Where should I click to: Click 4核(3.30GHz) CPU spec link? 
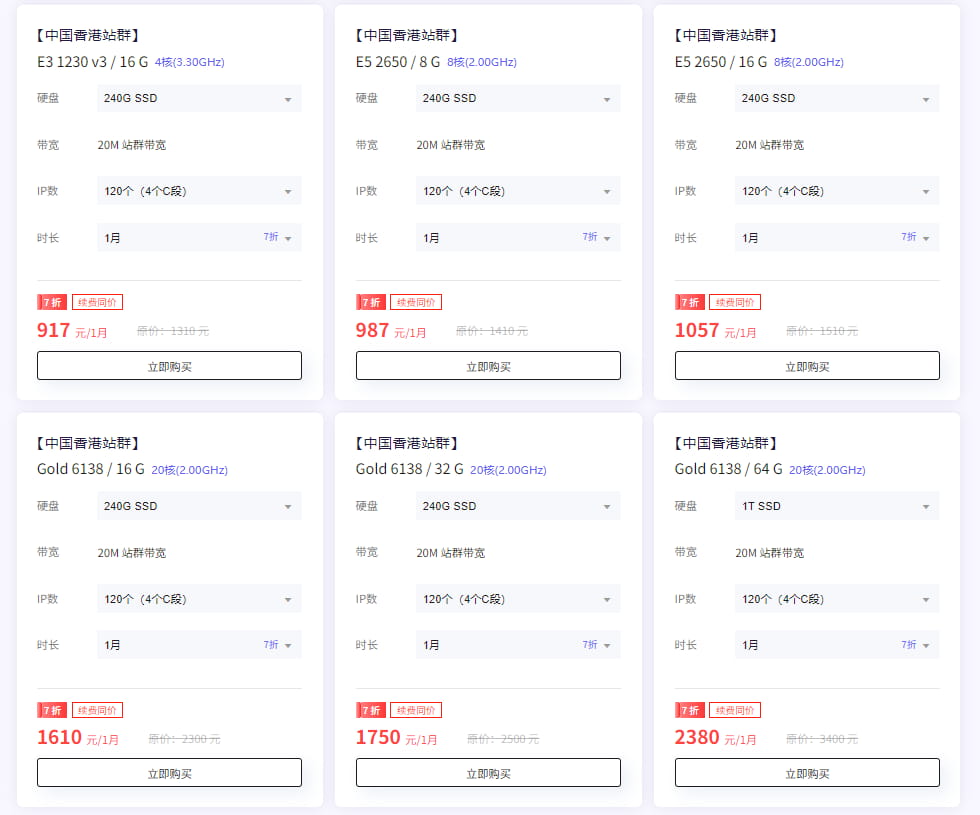point(190,62)
